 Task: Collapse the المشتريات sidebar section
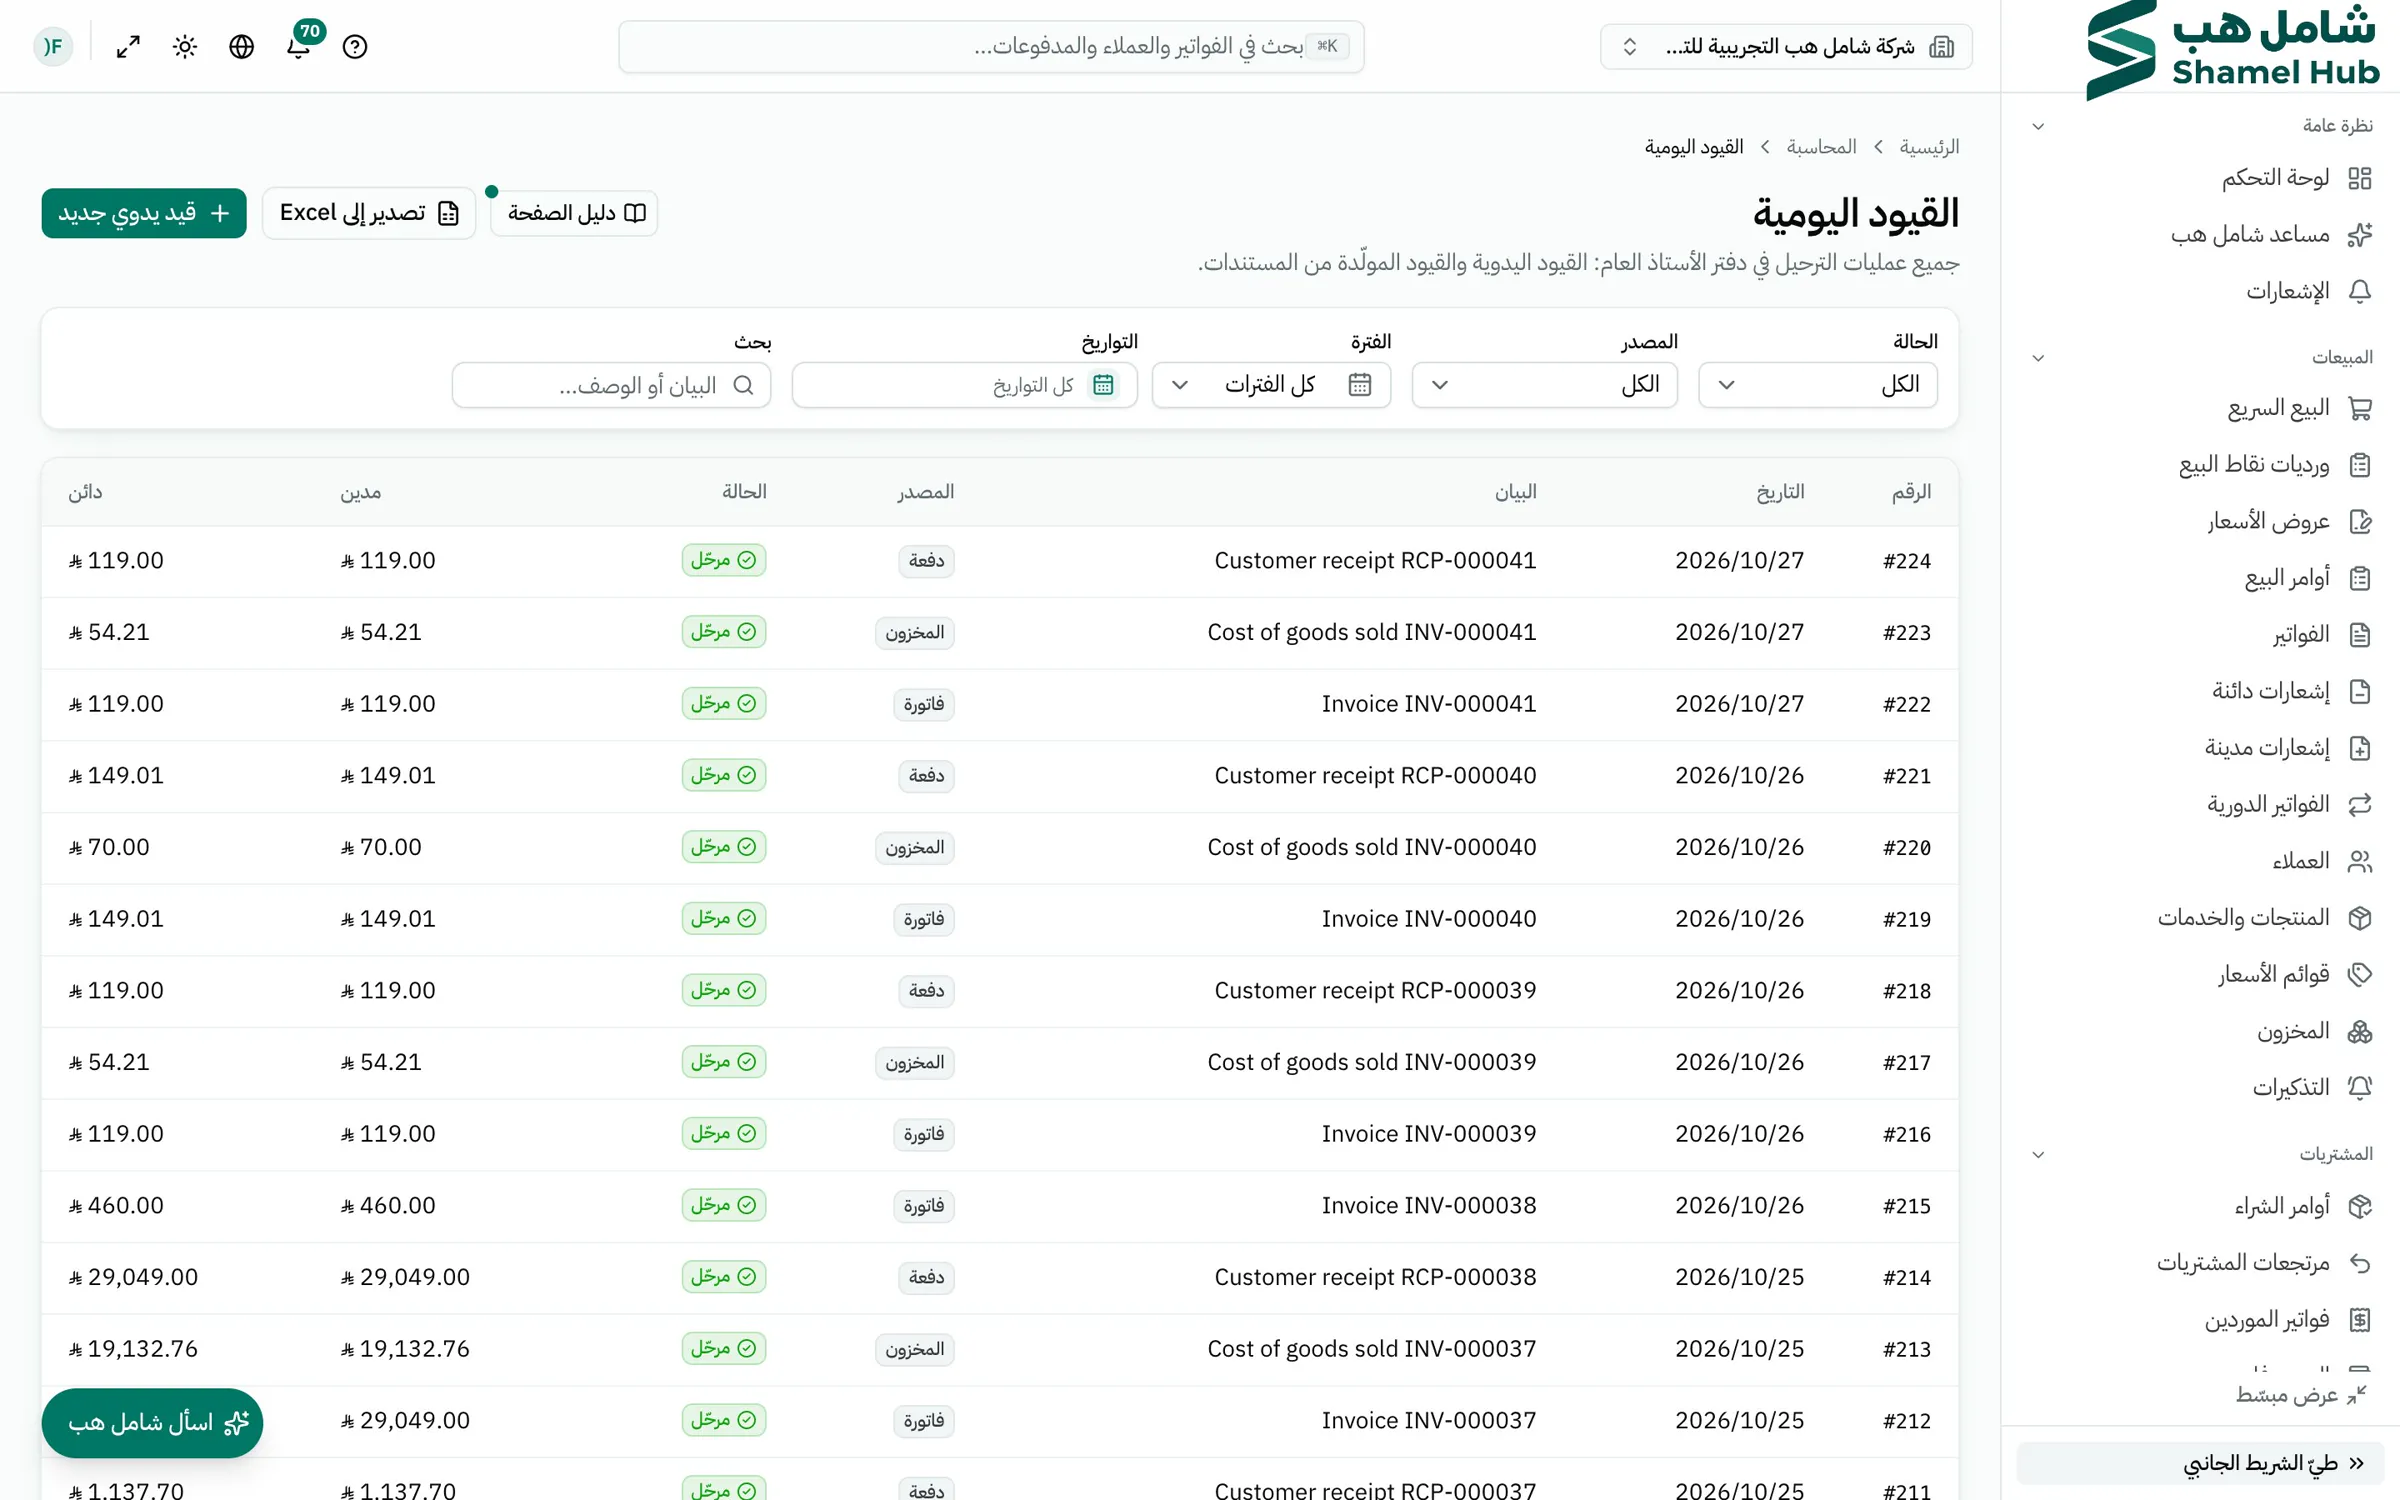[2038, 1155]
